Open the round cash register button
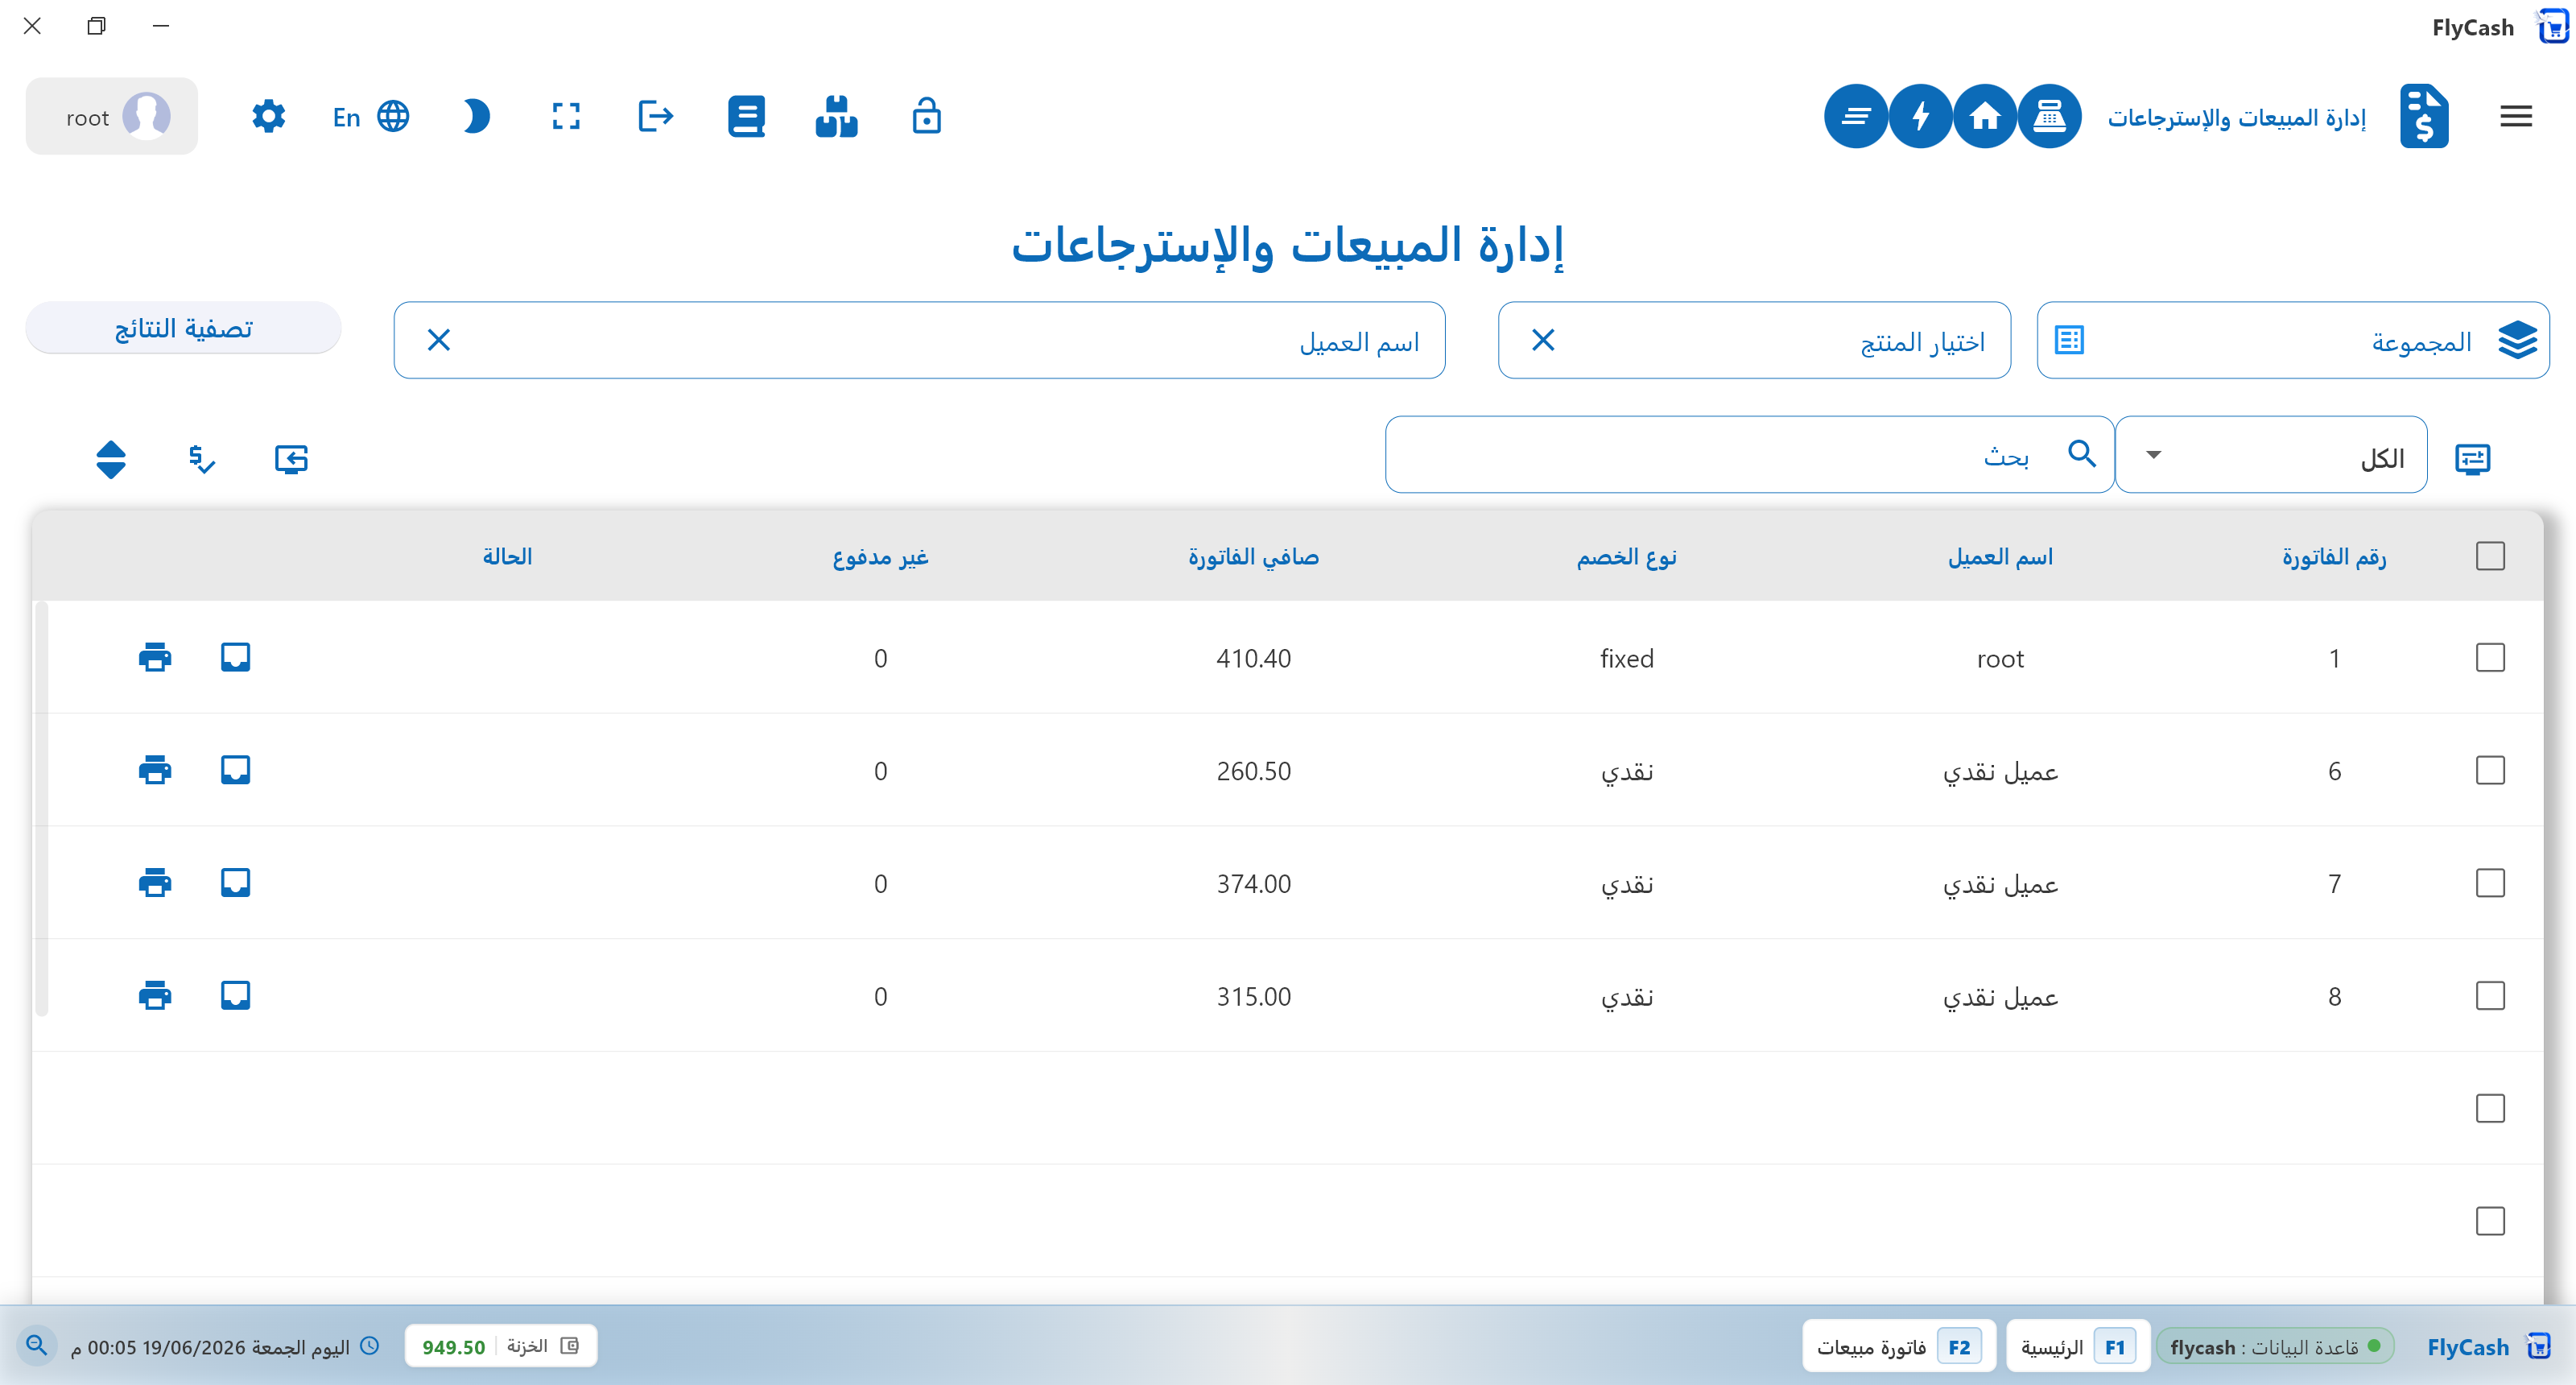The height and width of the screenshot is (1385, 2576). tap(2049, 117)
